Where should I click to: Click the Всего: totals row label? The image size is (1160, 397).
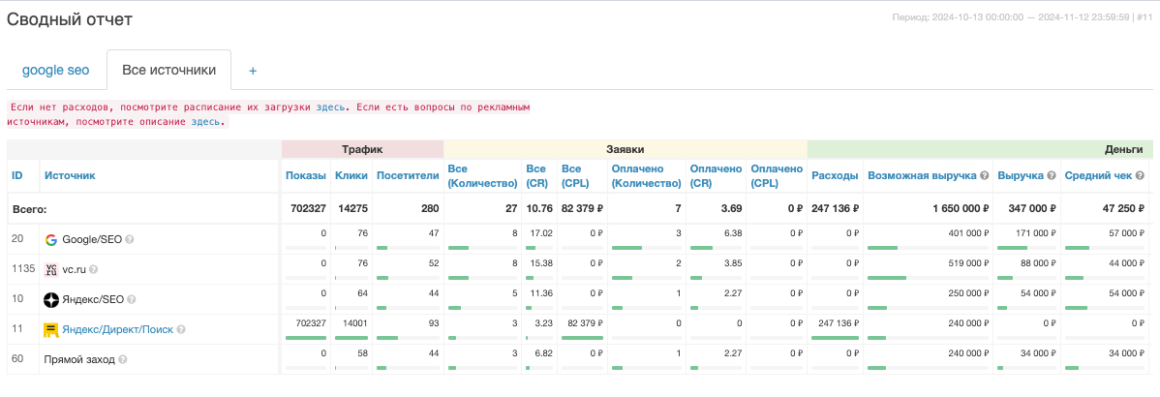(x=30, y=209)
